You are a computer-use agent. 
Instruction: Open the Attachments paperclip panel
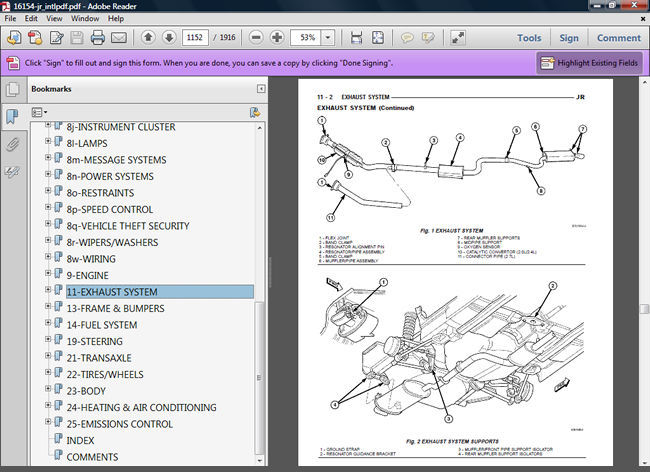pyautogui.click(x=13, y=144)
